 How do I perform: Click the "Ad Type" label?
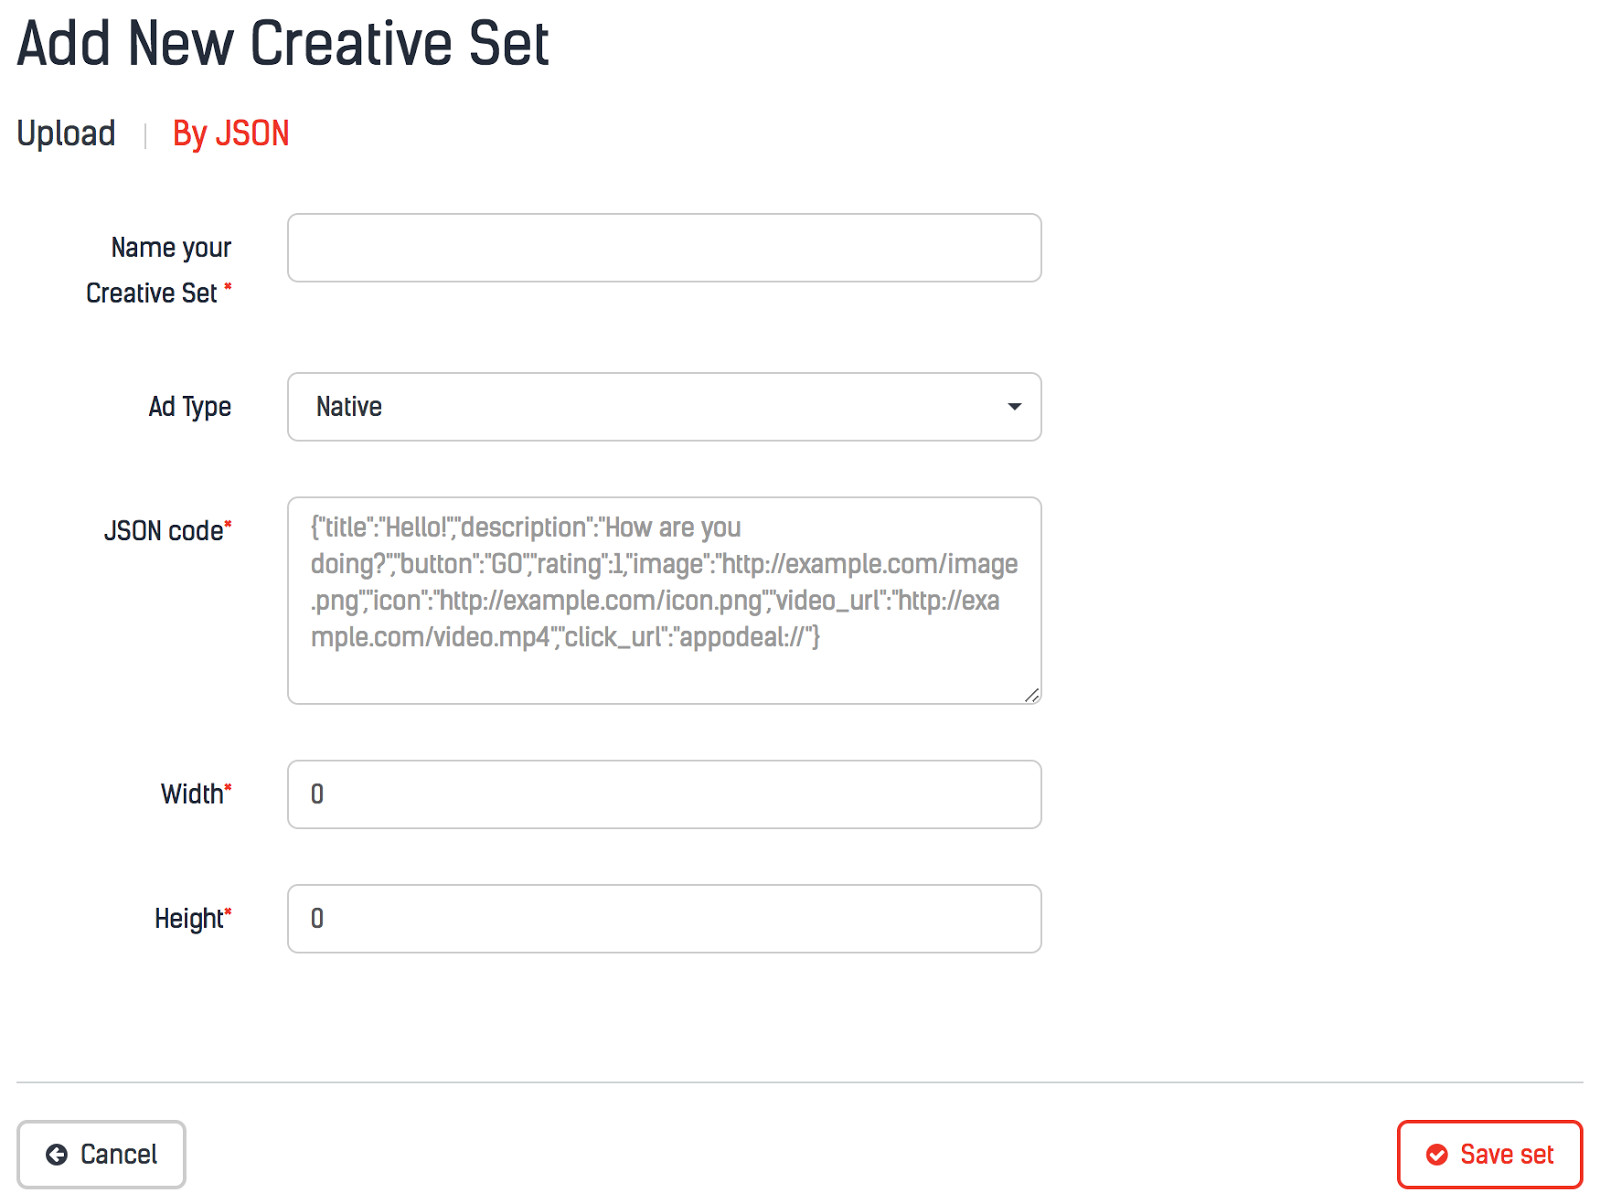[x=190, y=407]
